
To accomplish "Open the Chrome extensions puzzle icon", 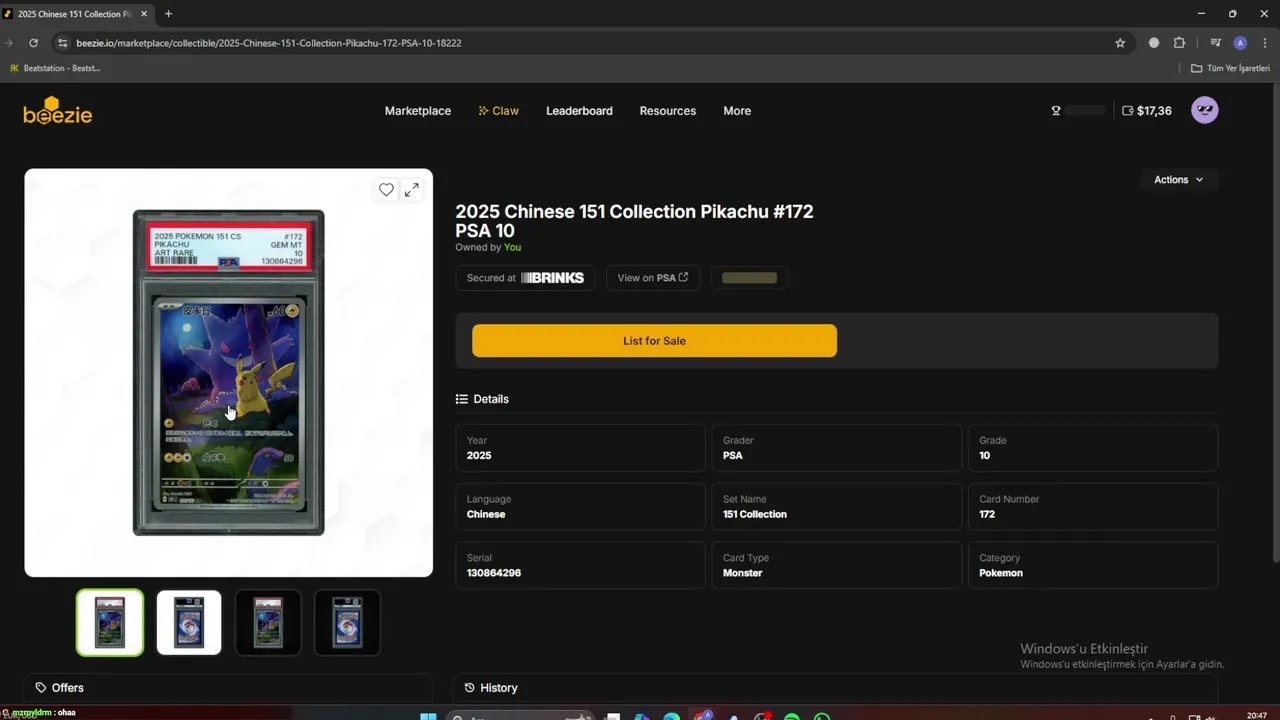I will [x=1179, y=43].
